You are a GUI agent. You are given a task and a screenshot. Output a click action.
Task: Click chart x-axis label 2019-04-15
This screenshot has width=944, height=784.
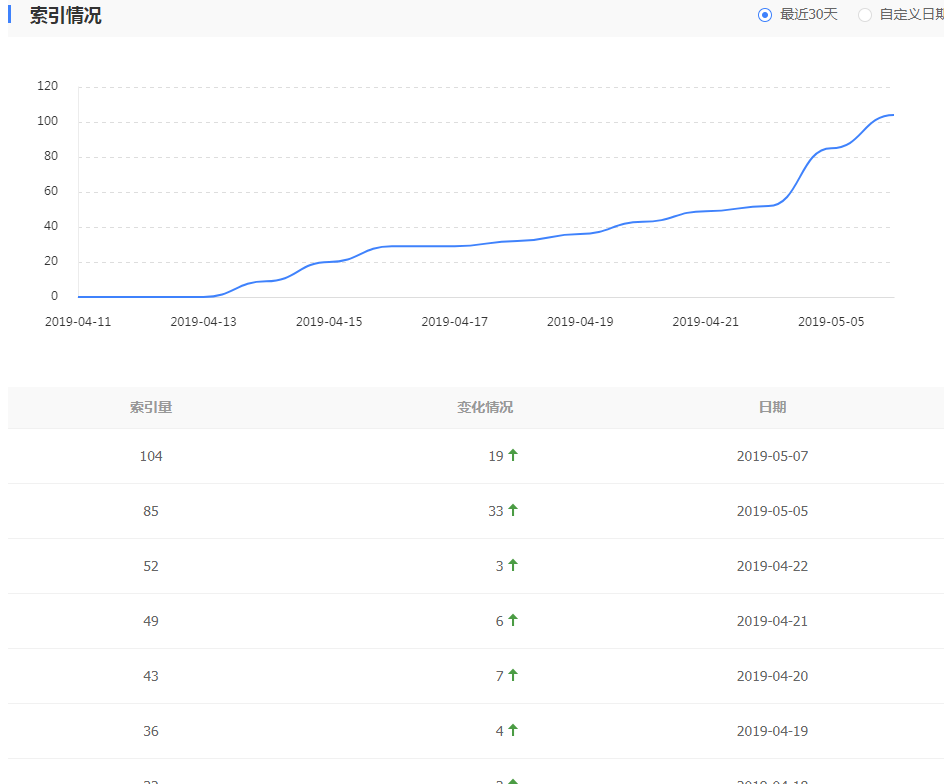coord(329,322)
